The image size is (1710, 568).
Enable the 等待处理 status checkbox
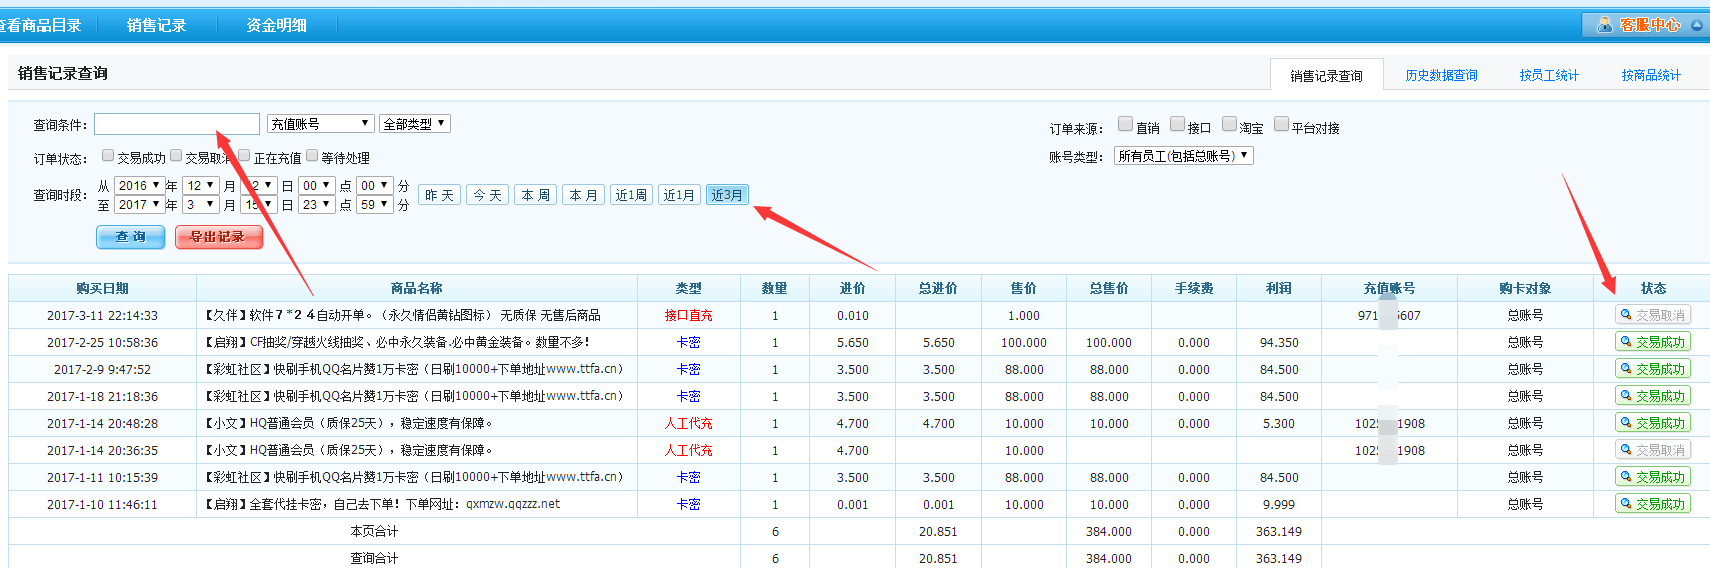pos(312,155)
